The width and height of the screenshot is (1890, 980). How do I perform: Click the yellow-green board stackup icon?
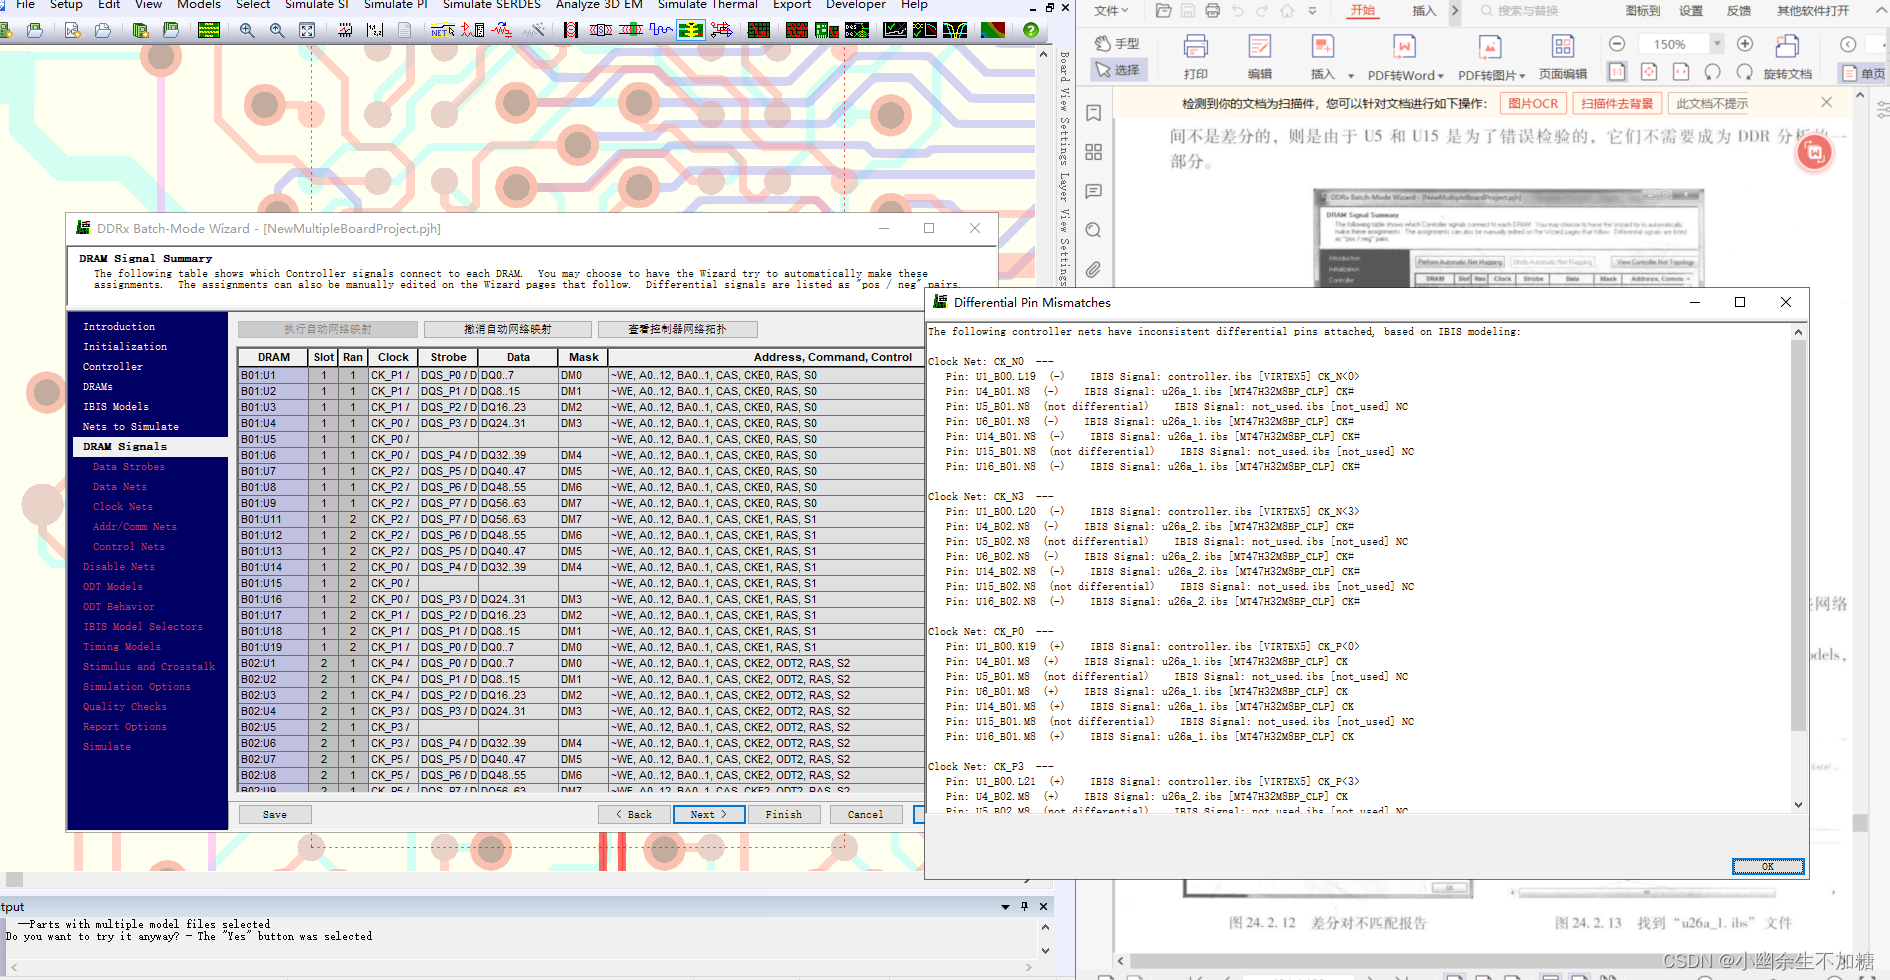[x=209, y=30]
